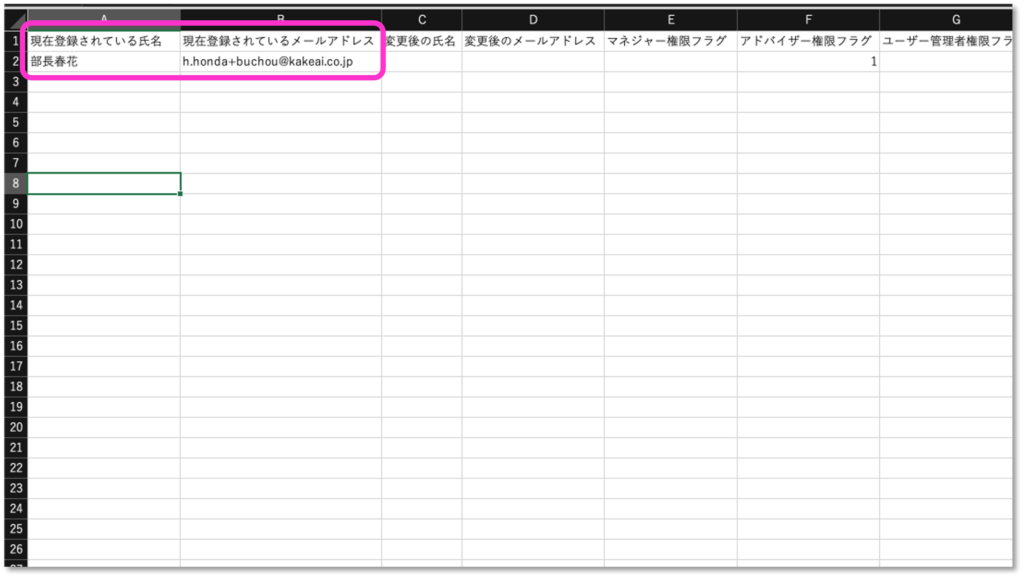The image size is (1024, 579).
Task: Select row 9 header
Action: coord(16,204)
